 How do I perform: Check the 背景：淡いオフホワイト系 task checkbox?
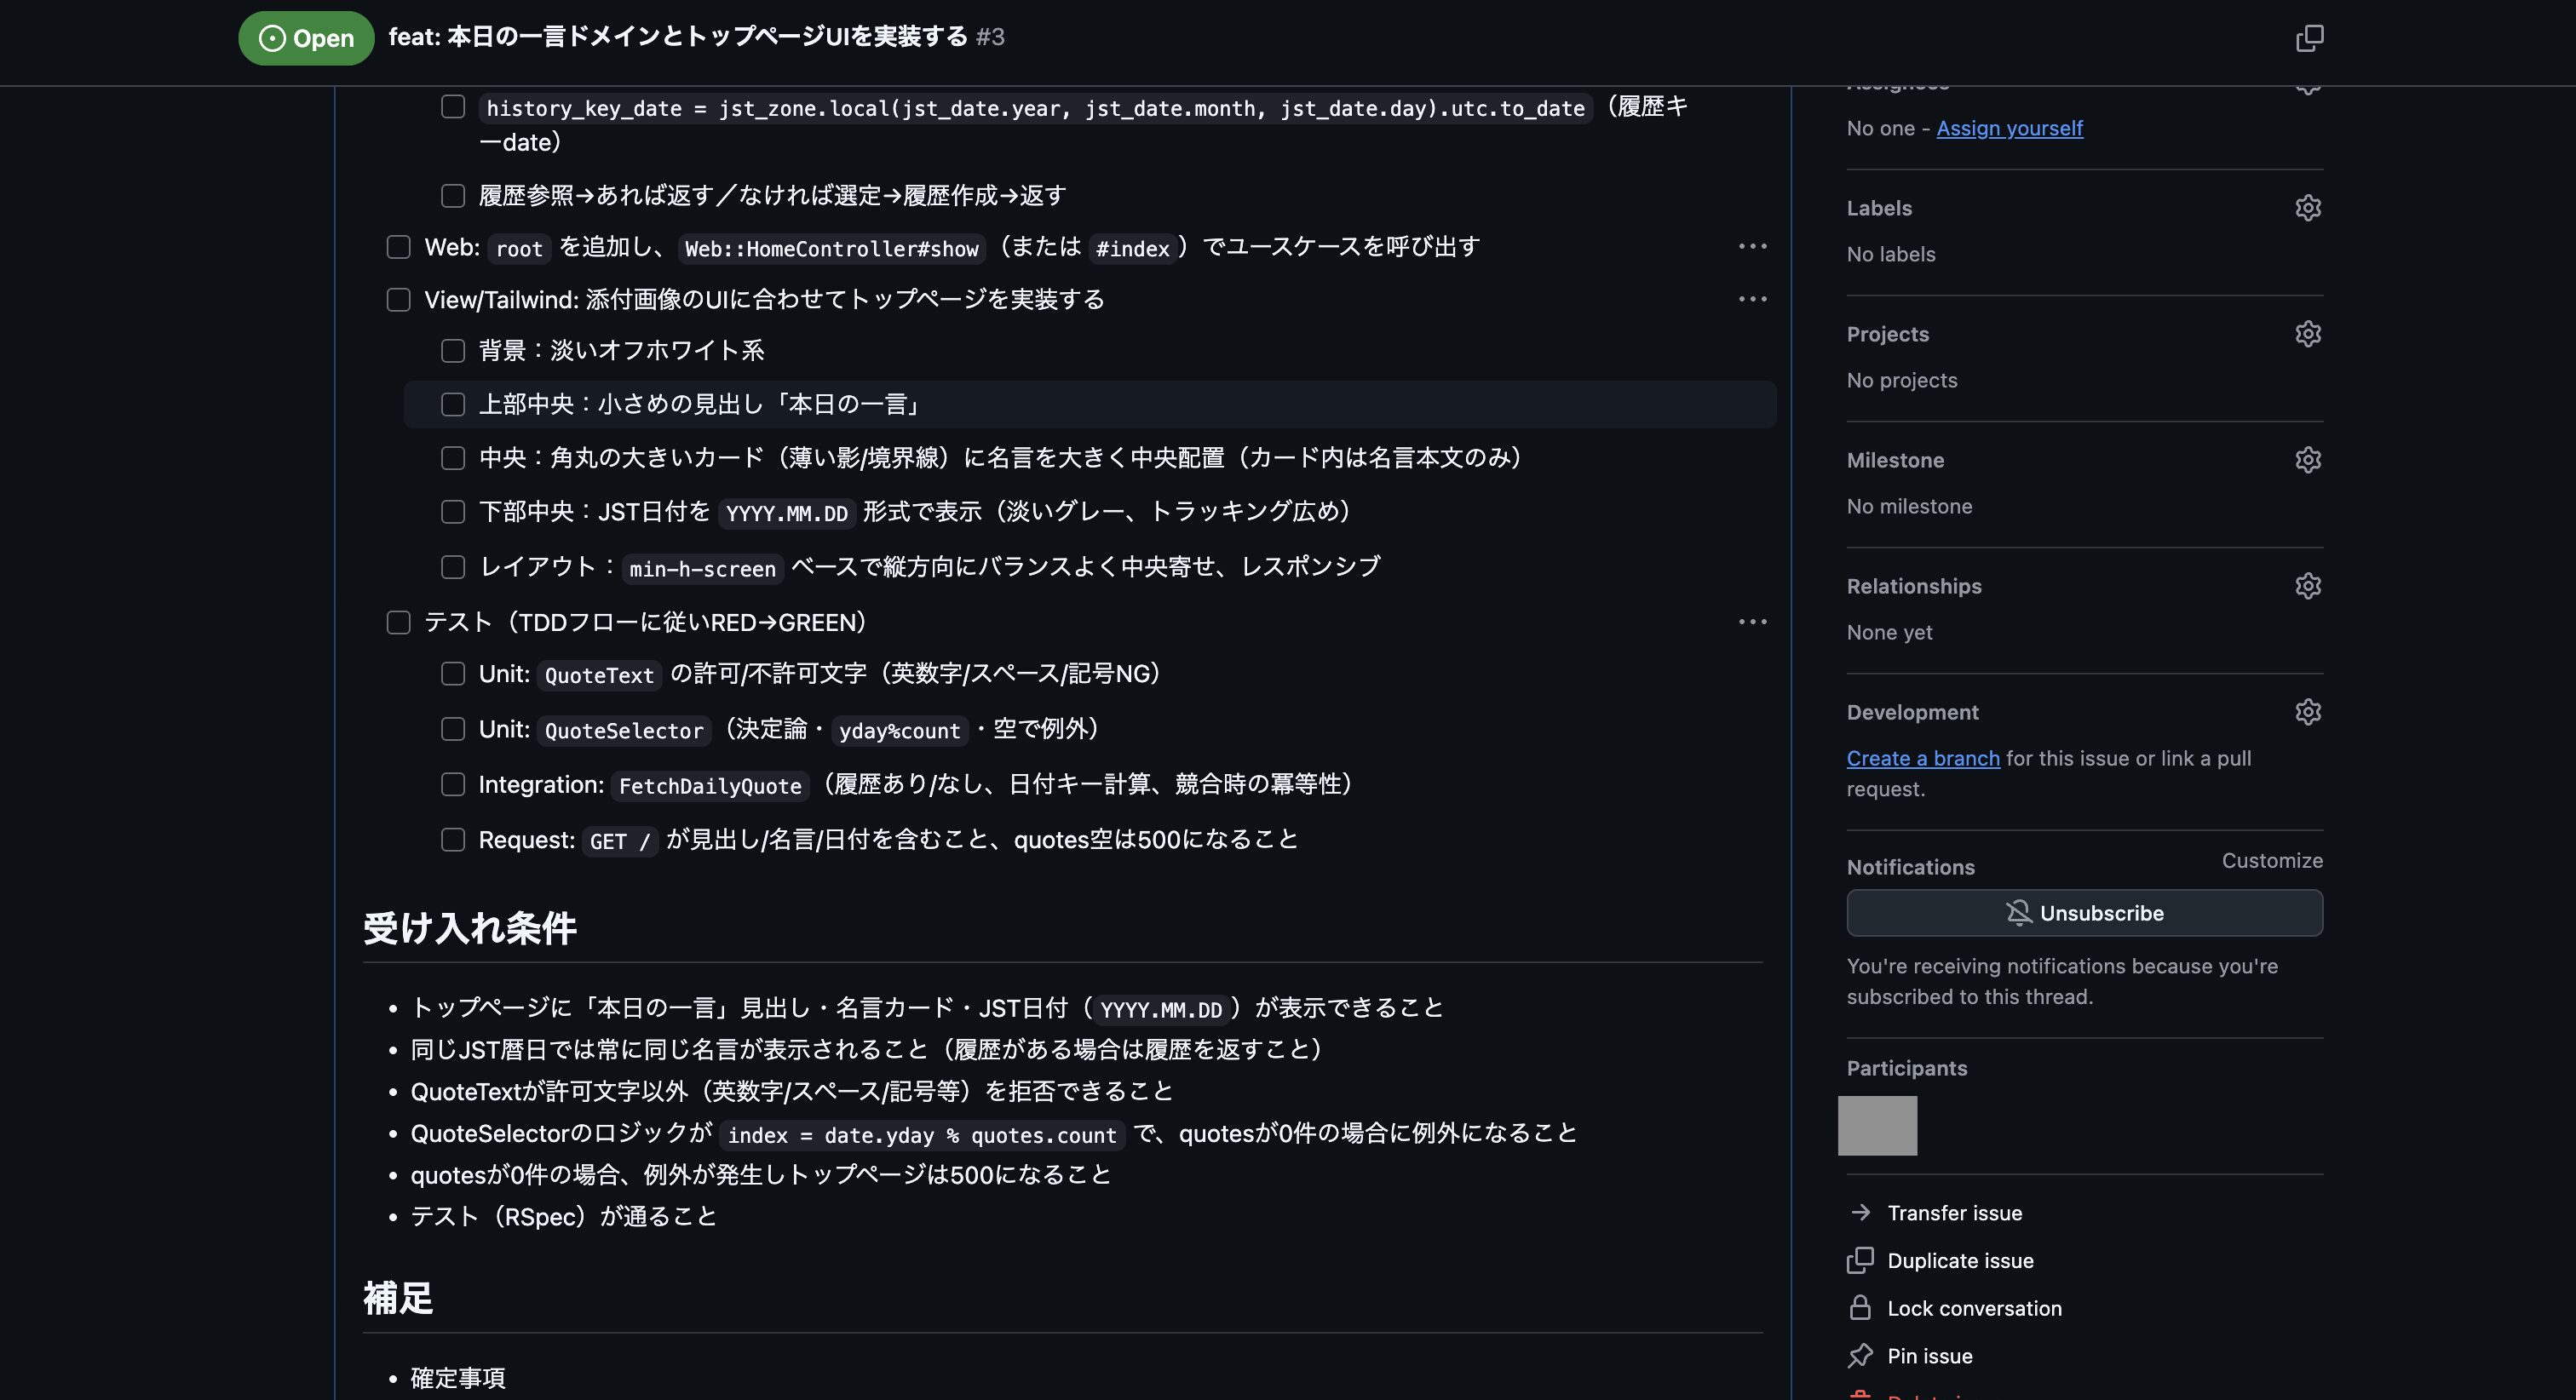(453, 351)
